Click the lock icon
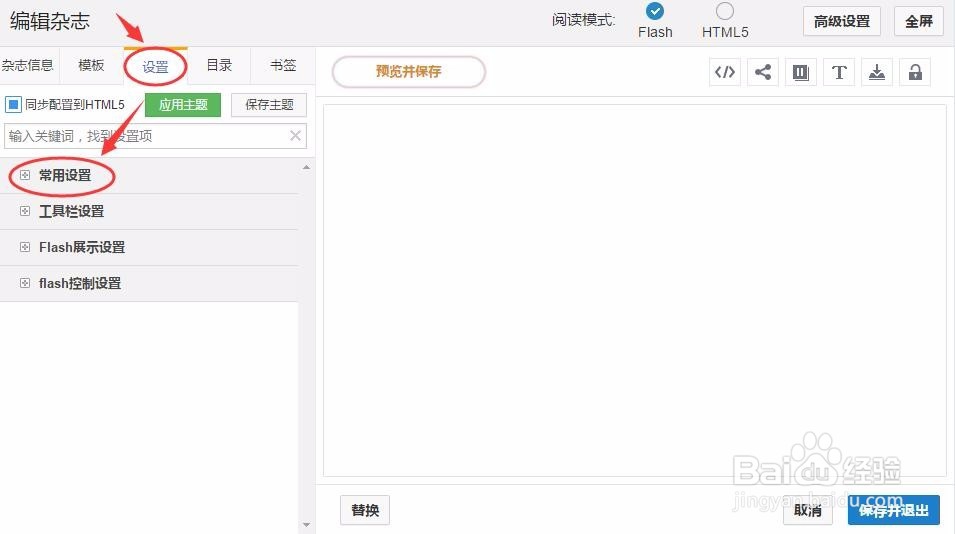This screenshot has height=534, width=955. click(x=915, y=72)
